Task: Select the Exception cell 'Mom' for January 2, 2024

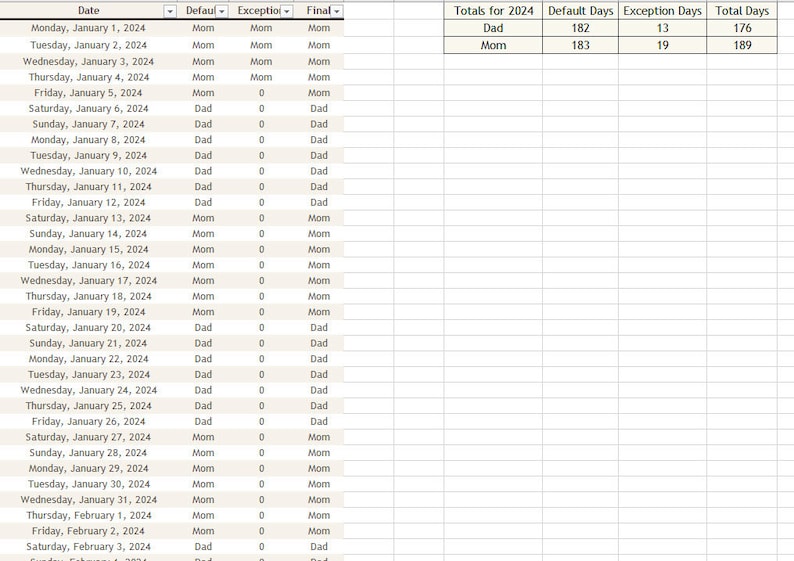Action: point(261,45)
